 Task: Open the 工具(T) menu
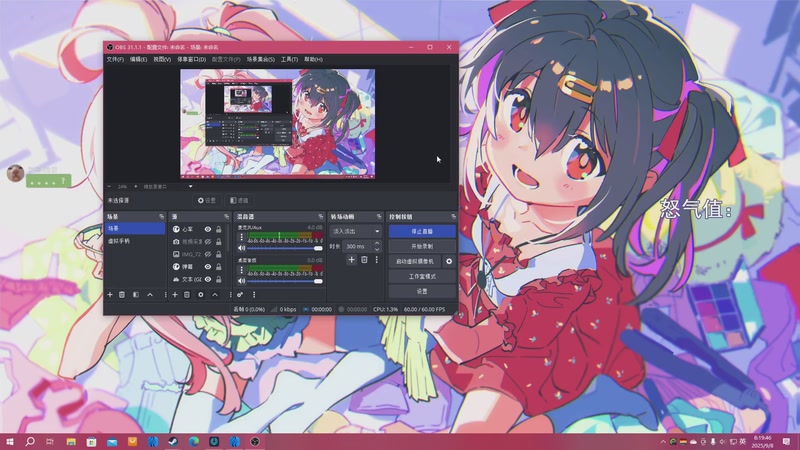point(289,60)
